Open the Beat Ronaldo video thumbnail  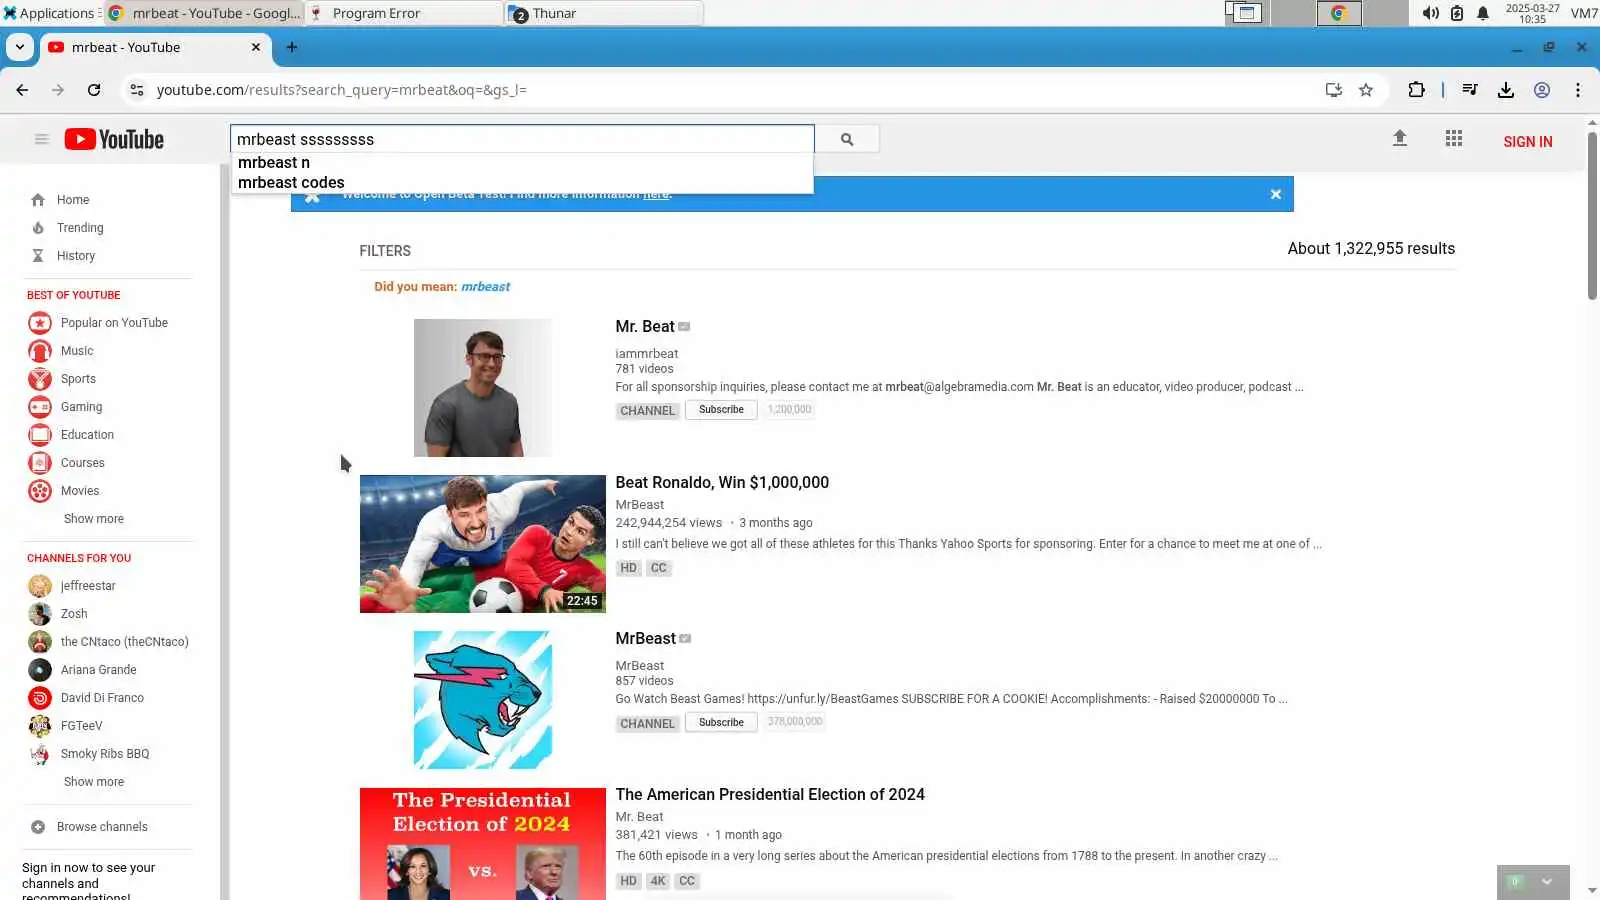[483, 544]
